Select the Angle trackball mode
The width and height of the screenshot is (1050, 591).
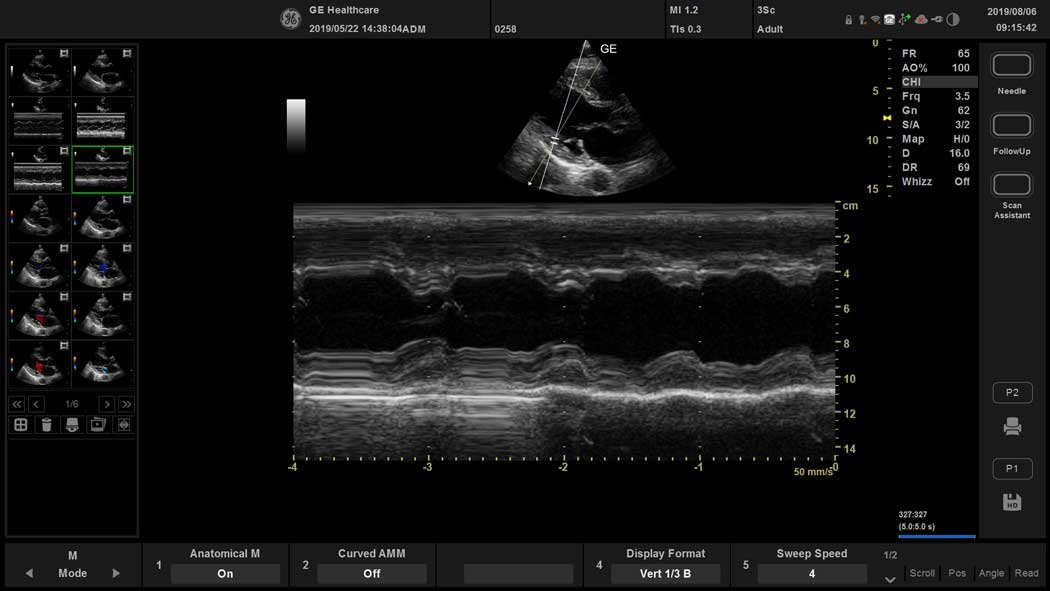[x=991, y=573]
